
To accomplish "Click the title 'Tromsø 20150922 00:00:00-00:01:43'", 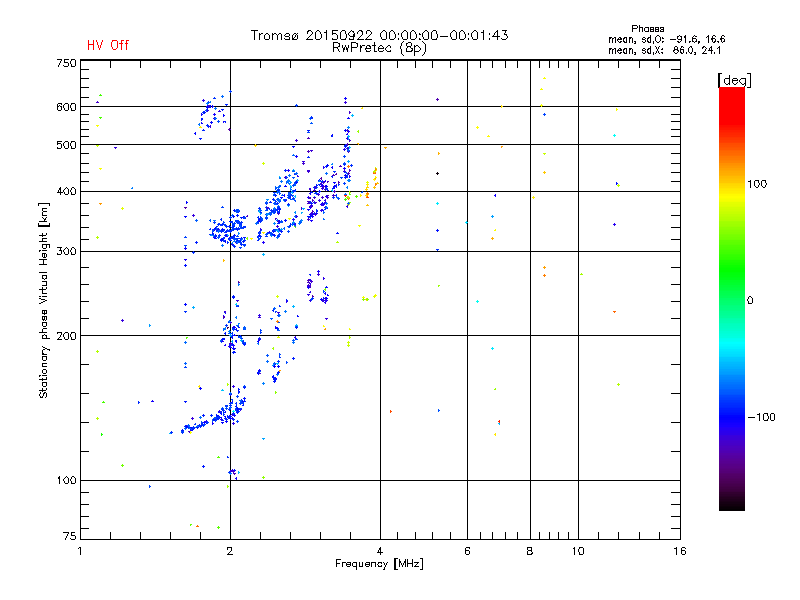I will pyautogui.click(x=379, y=35).
